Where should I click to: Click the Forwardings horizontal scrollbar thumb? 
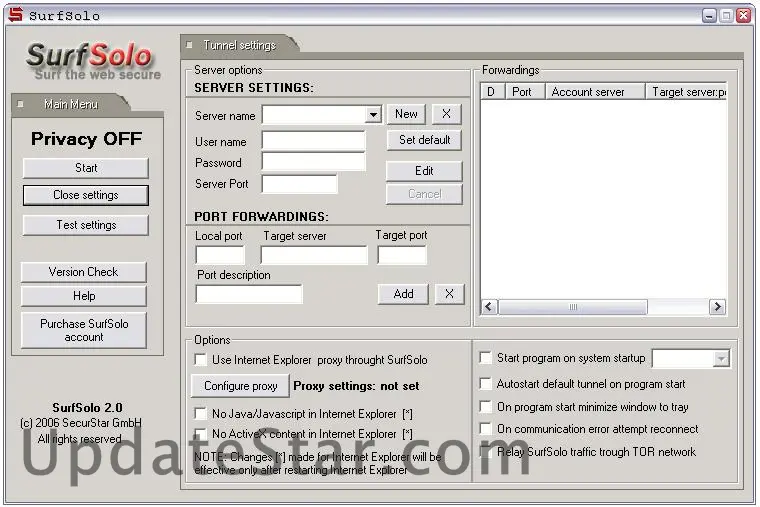point(572,307)
